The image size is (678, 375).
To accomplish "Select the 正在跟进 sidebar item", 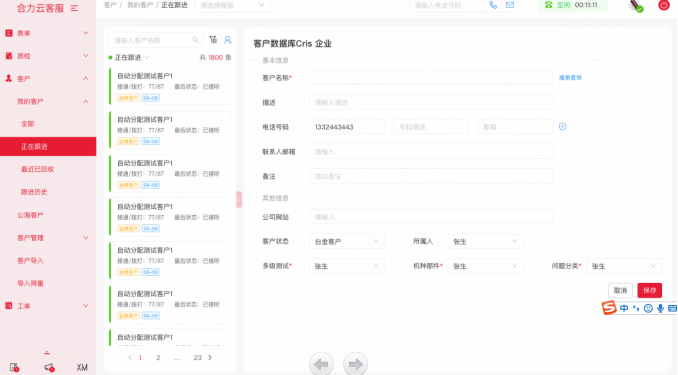I will point(48,147).
